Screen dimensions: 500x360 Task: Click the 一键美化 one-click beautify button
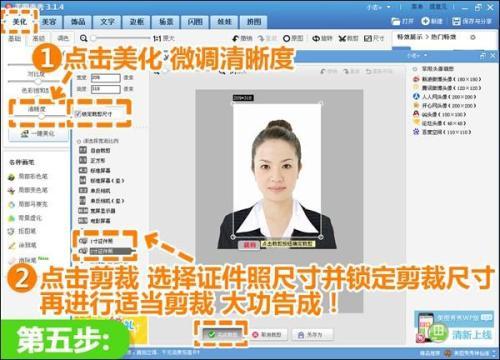[38, 134]
